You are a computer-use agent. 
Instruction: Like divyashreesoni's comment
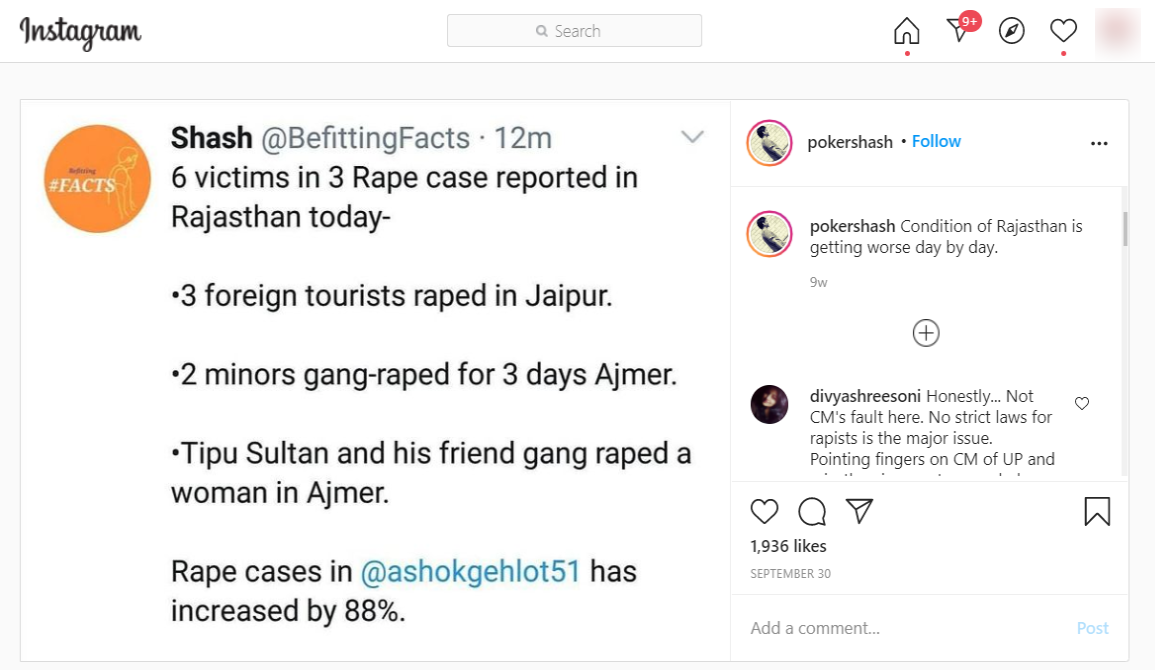pos(1081,403)
